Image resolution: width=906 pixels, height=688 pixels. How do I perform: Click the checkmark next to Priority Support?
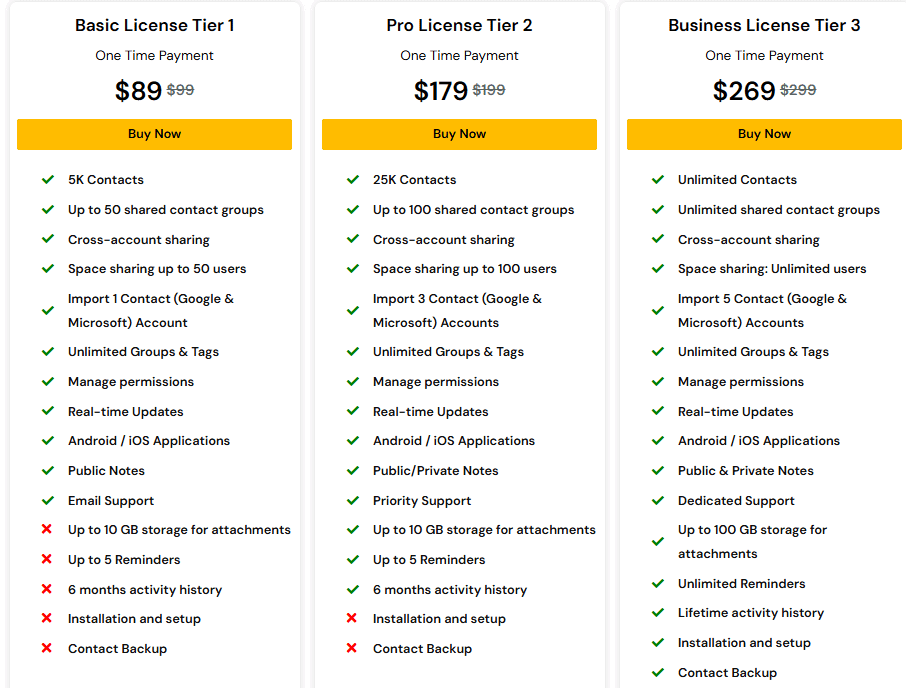[x=352, y=501]
